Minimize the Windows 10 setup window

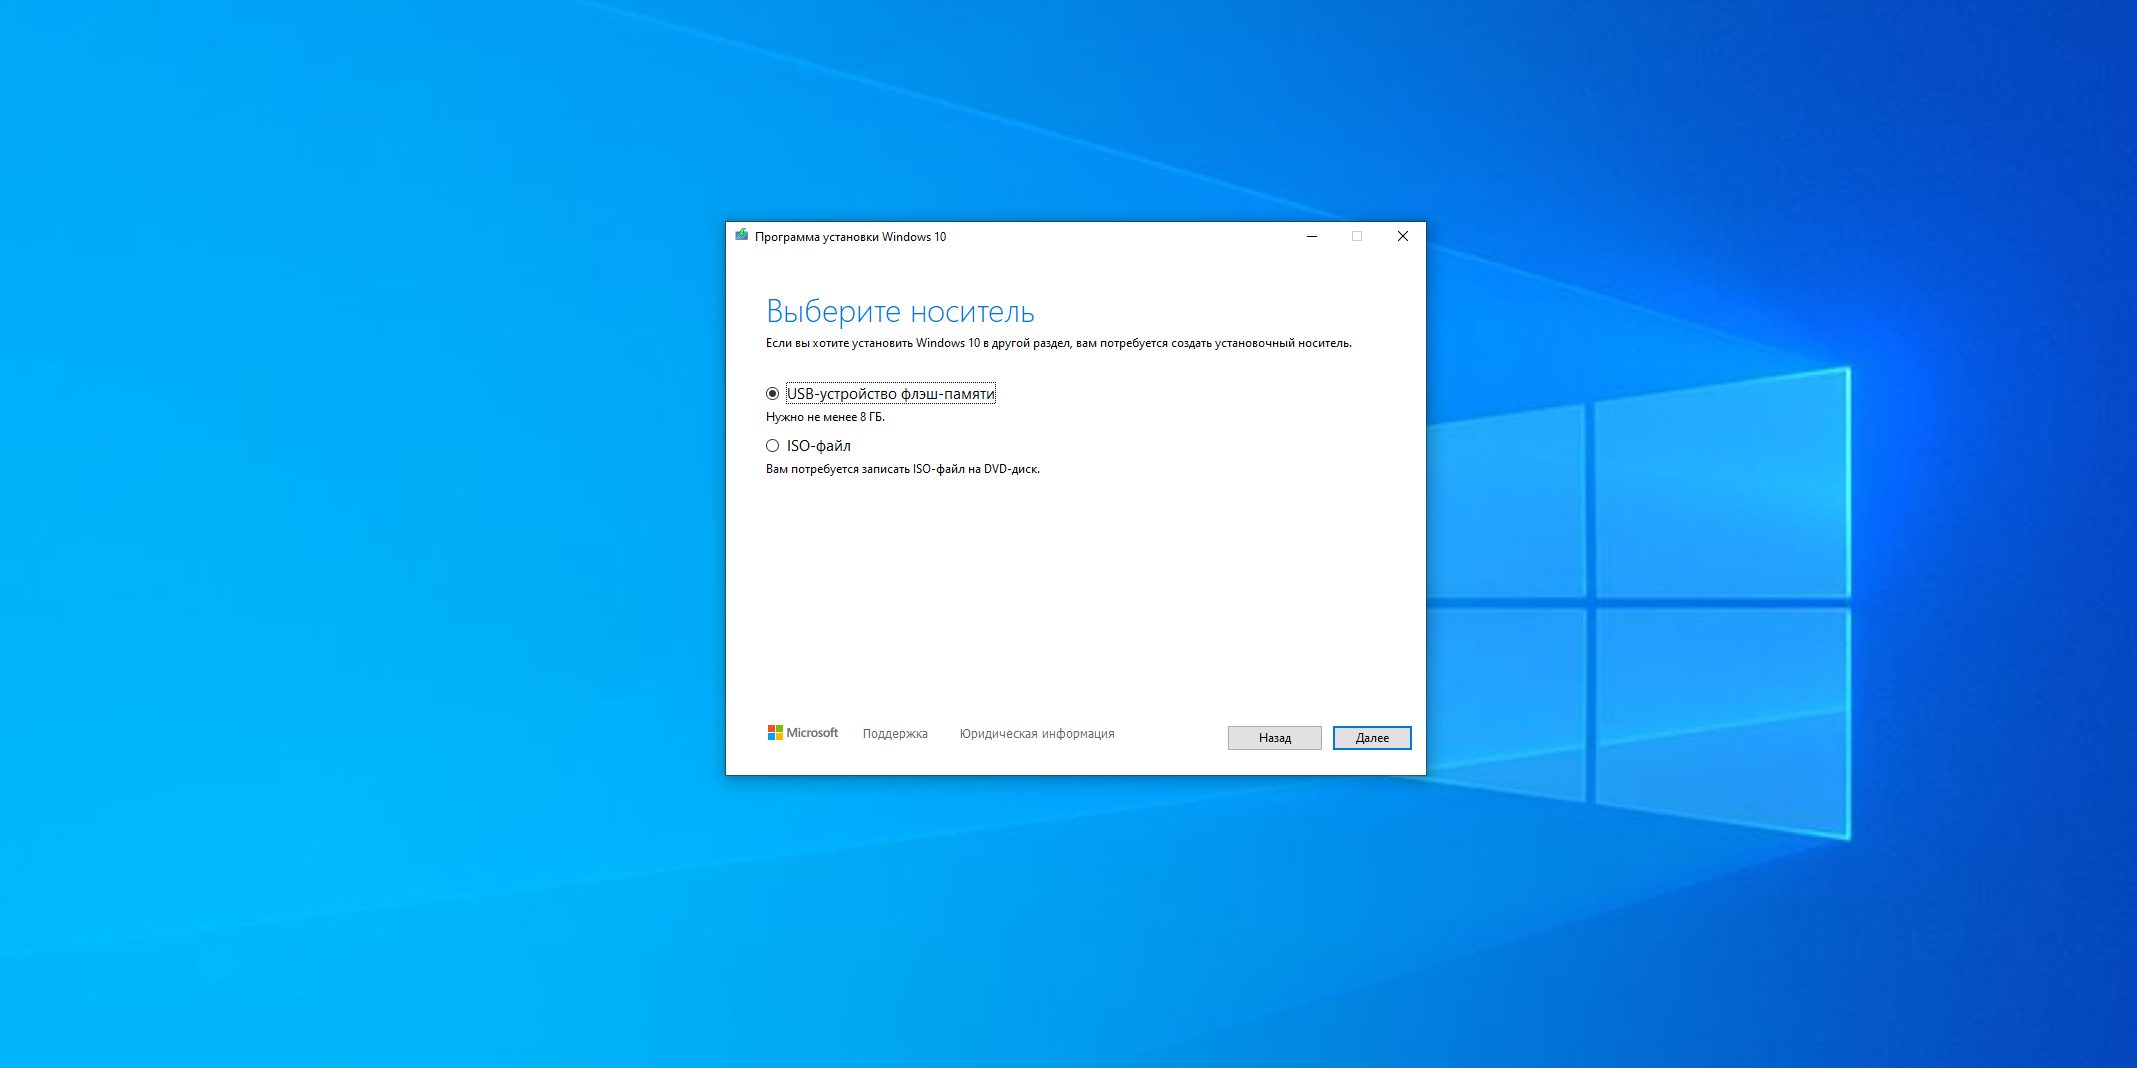(1311, 237)
